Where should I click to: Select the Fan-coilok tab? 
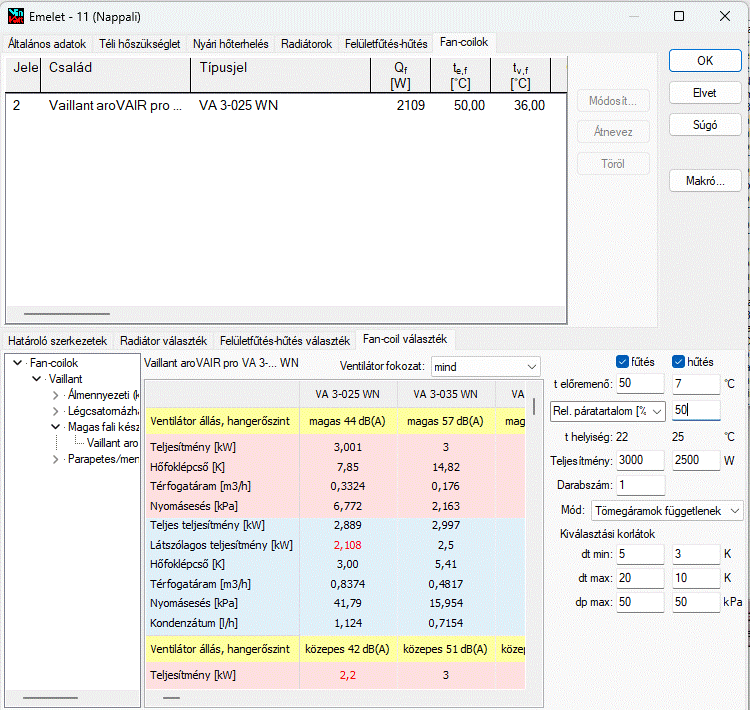pos(464,43)
